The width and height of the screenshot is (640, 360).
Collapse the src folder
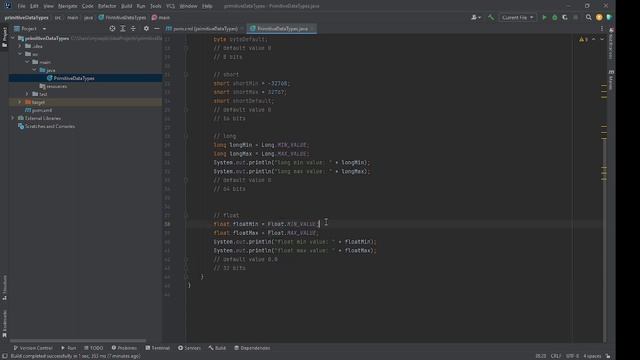[x=20, y=54]
